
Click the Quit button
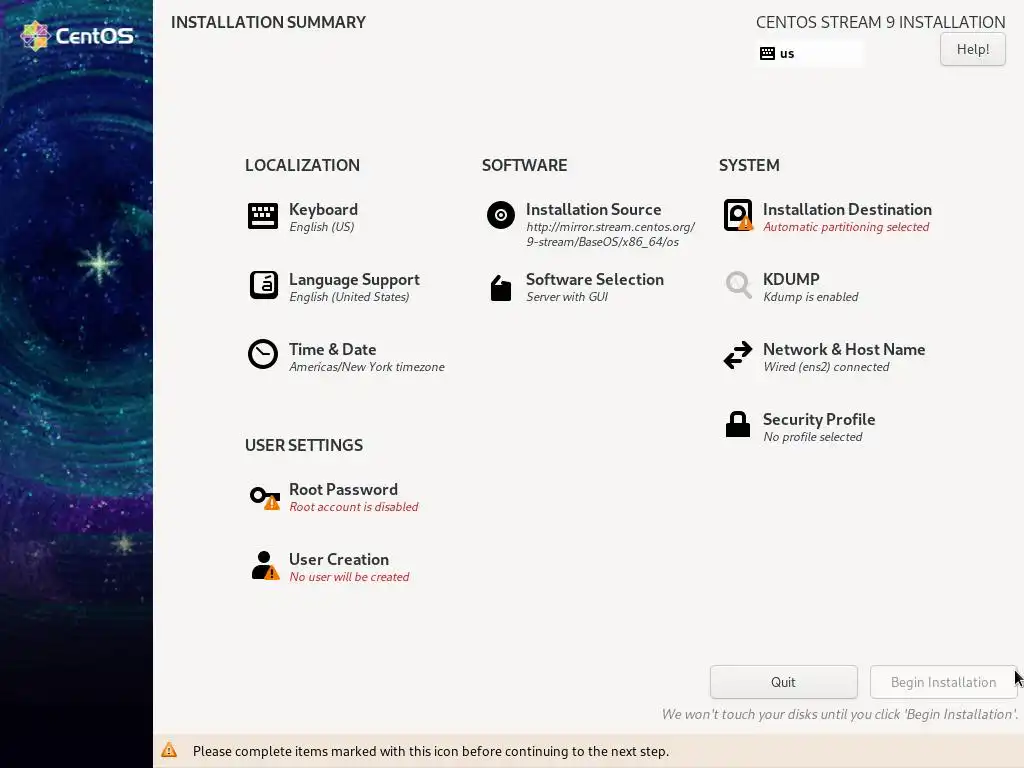tap(783, 682)
